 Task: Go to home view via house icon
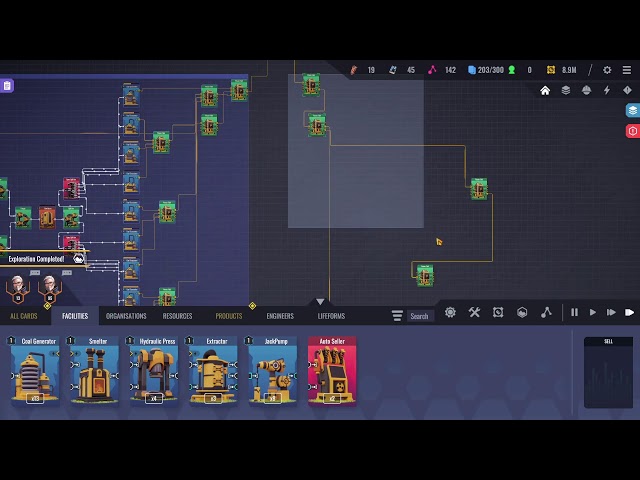545,90
